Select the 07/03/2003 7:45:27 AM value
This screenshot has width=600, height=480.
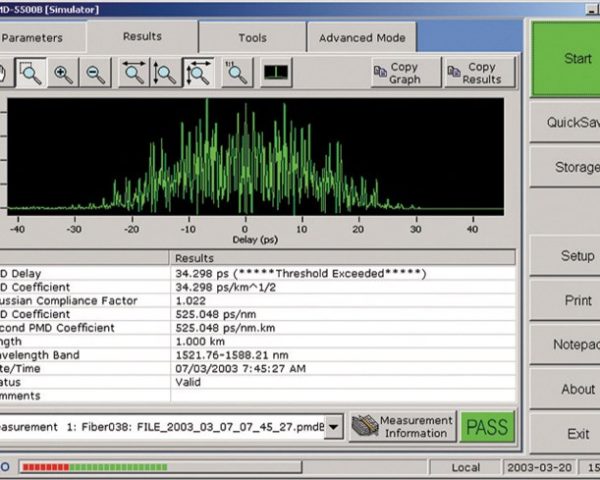240,369
